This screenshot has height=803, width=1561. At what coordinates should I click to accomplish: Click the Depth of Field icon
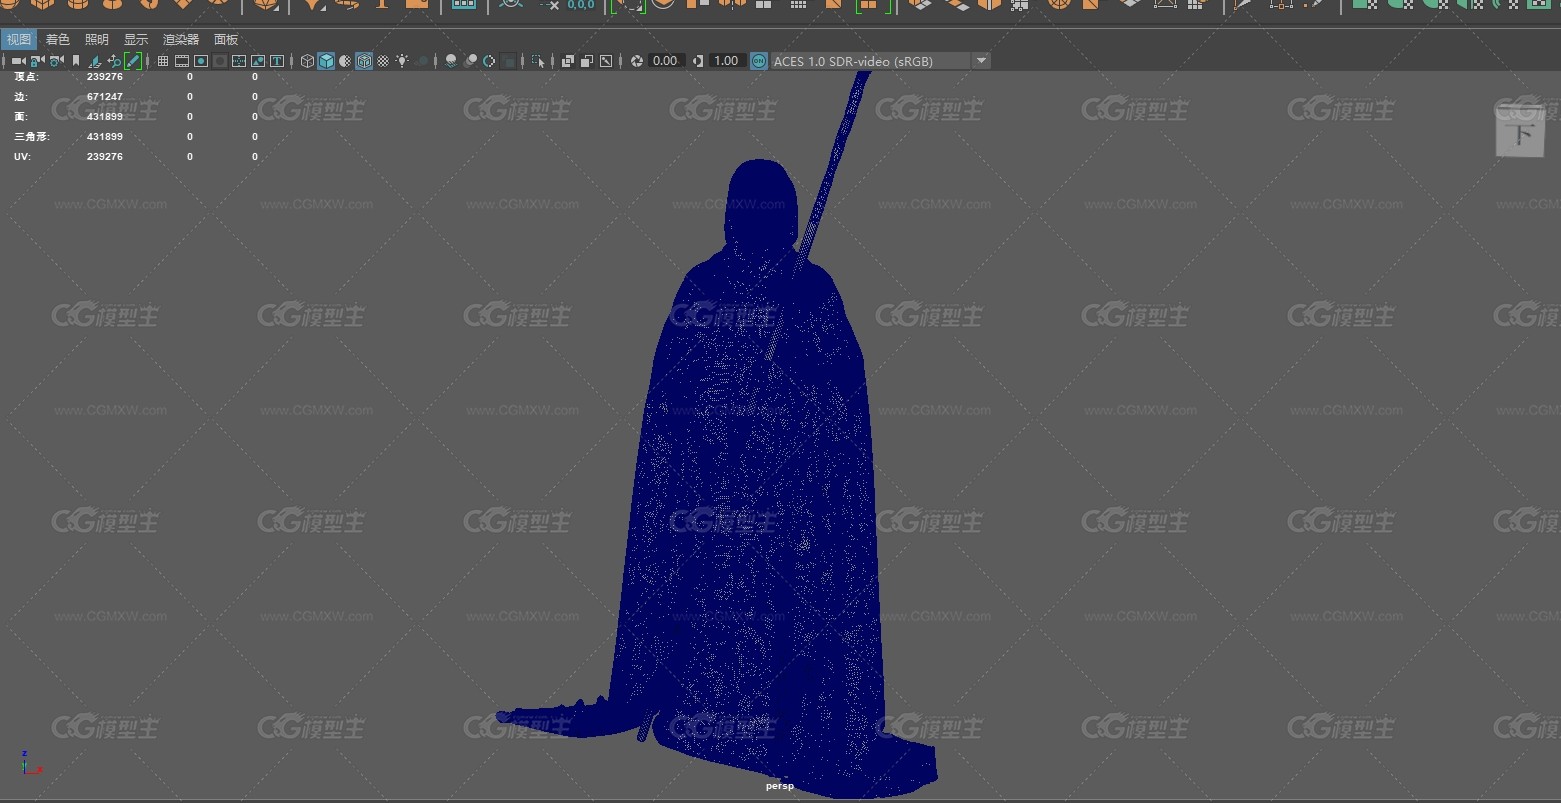click(x=508, y=61)
